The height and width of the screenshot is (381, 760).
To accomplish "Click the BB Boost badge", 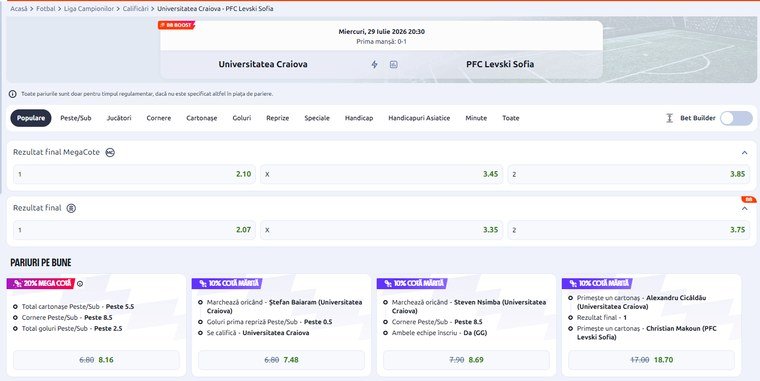I will coord(176,25).
